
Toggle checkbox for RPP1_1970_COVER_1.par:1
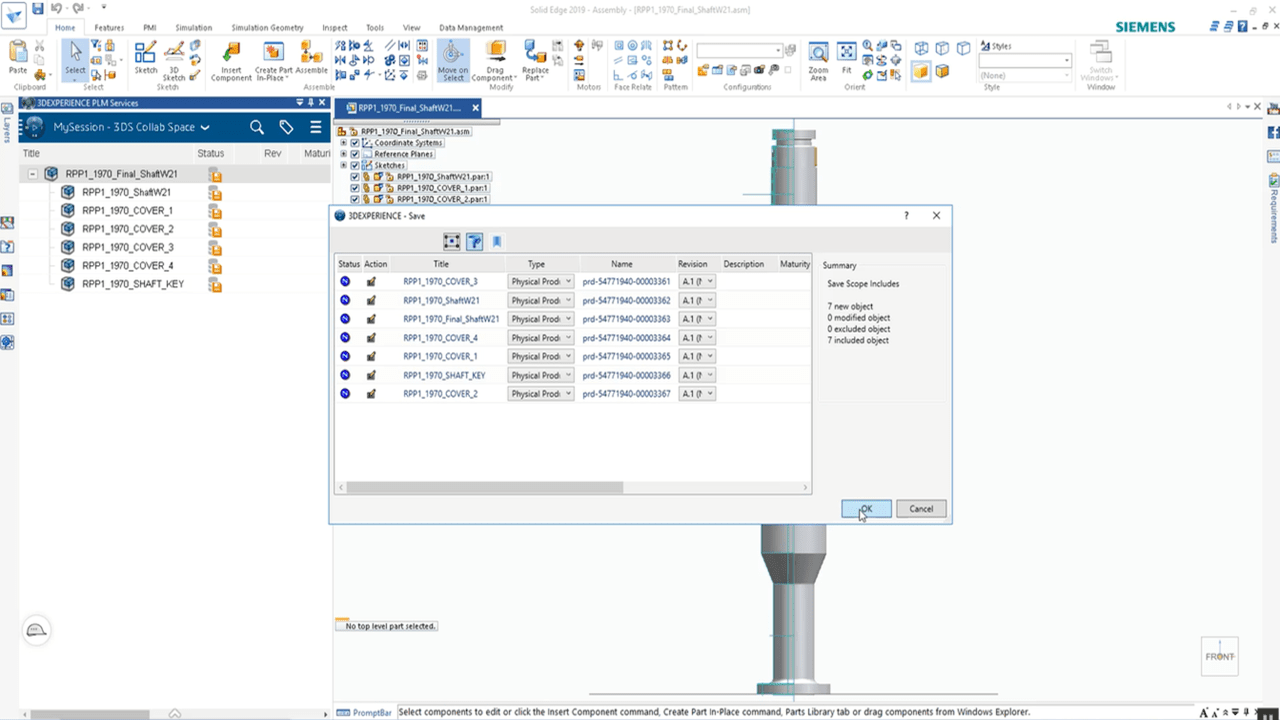point(355,188)
